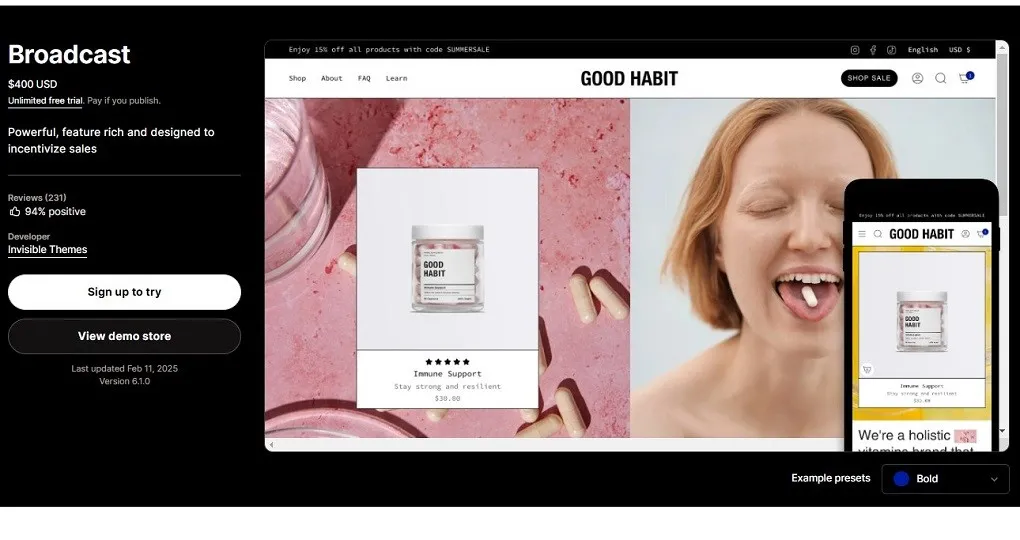Screen dimensions: 1020x540
Task: Click the scroll-down arrow of preview scrollbar
Action: coord(1002,431)
